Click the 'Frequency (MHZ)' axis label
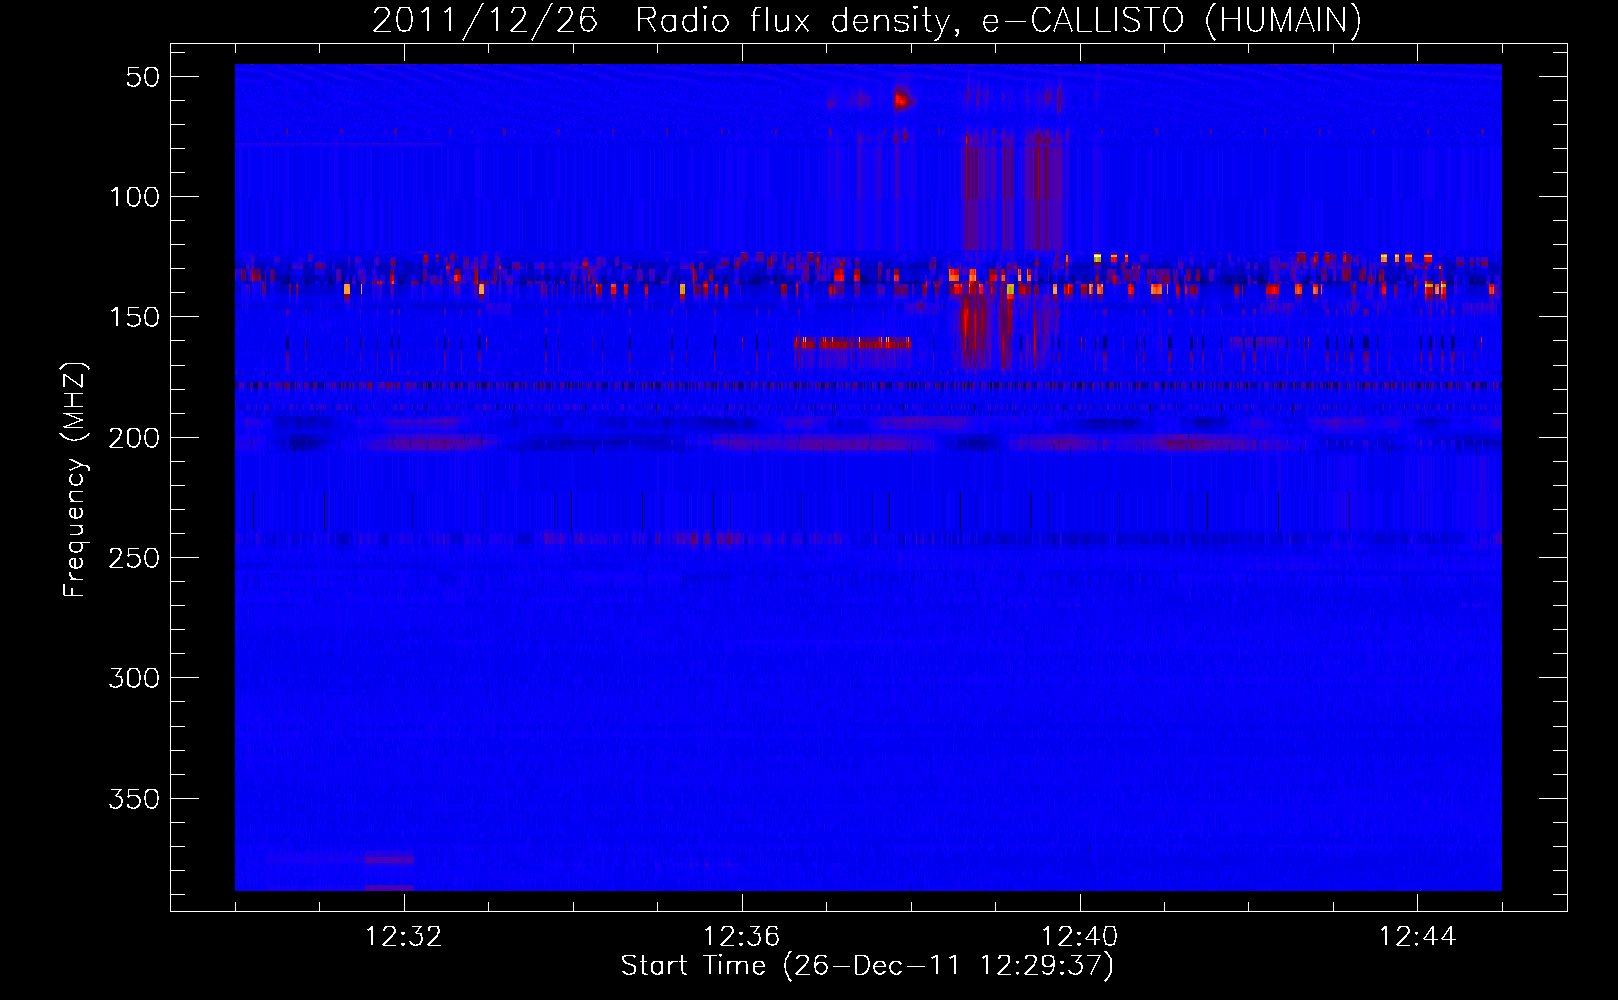This screenshot has width=1618, height=1000. click(x=75, y=479)
